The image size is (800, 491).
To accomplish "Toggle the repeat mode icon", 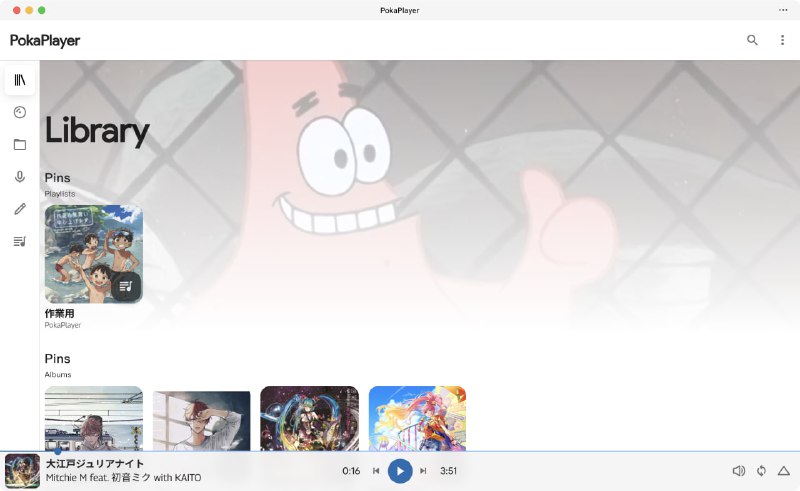I will click(x=761, y=471).
